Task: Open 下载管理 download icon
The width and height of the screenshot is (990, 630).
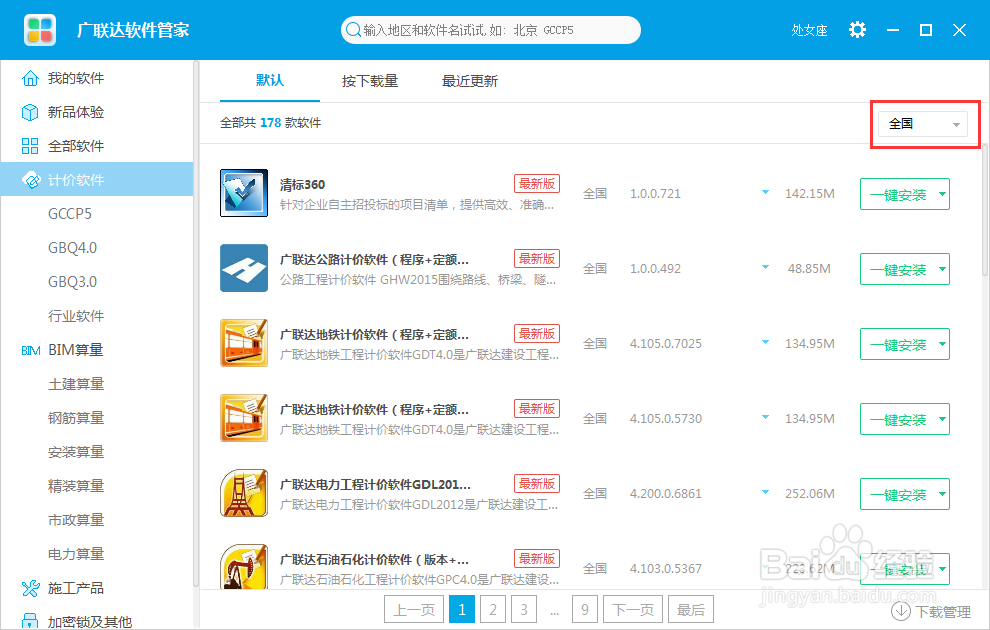Action: point(900,611)
